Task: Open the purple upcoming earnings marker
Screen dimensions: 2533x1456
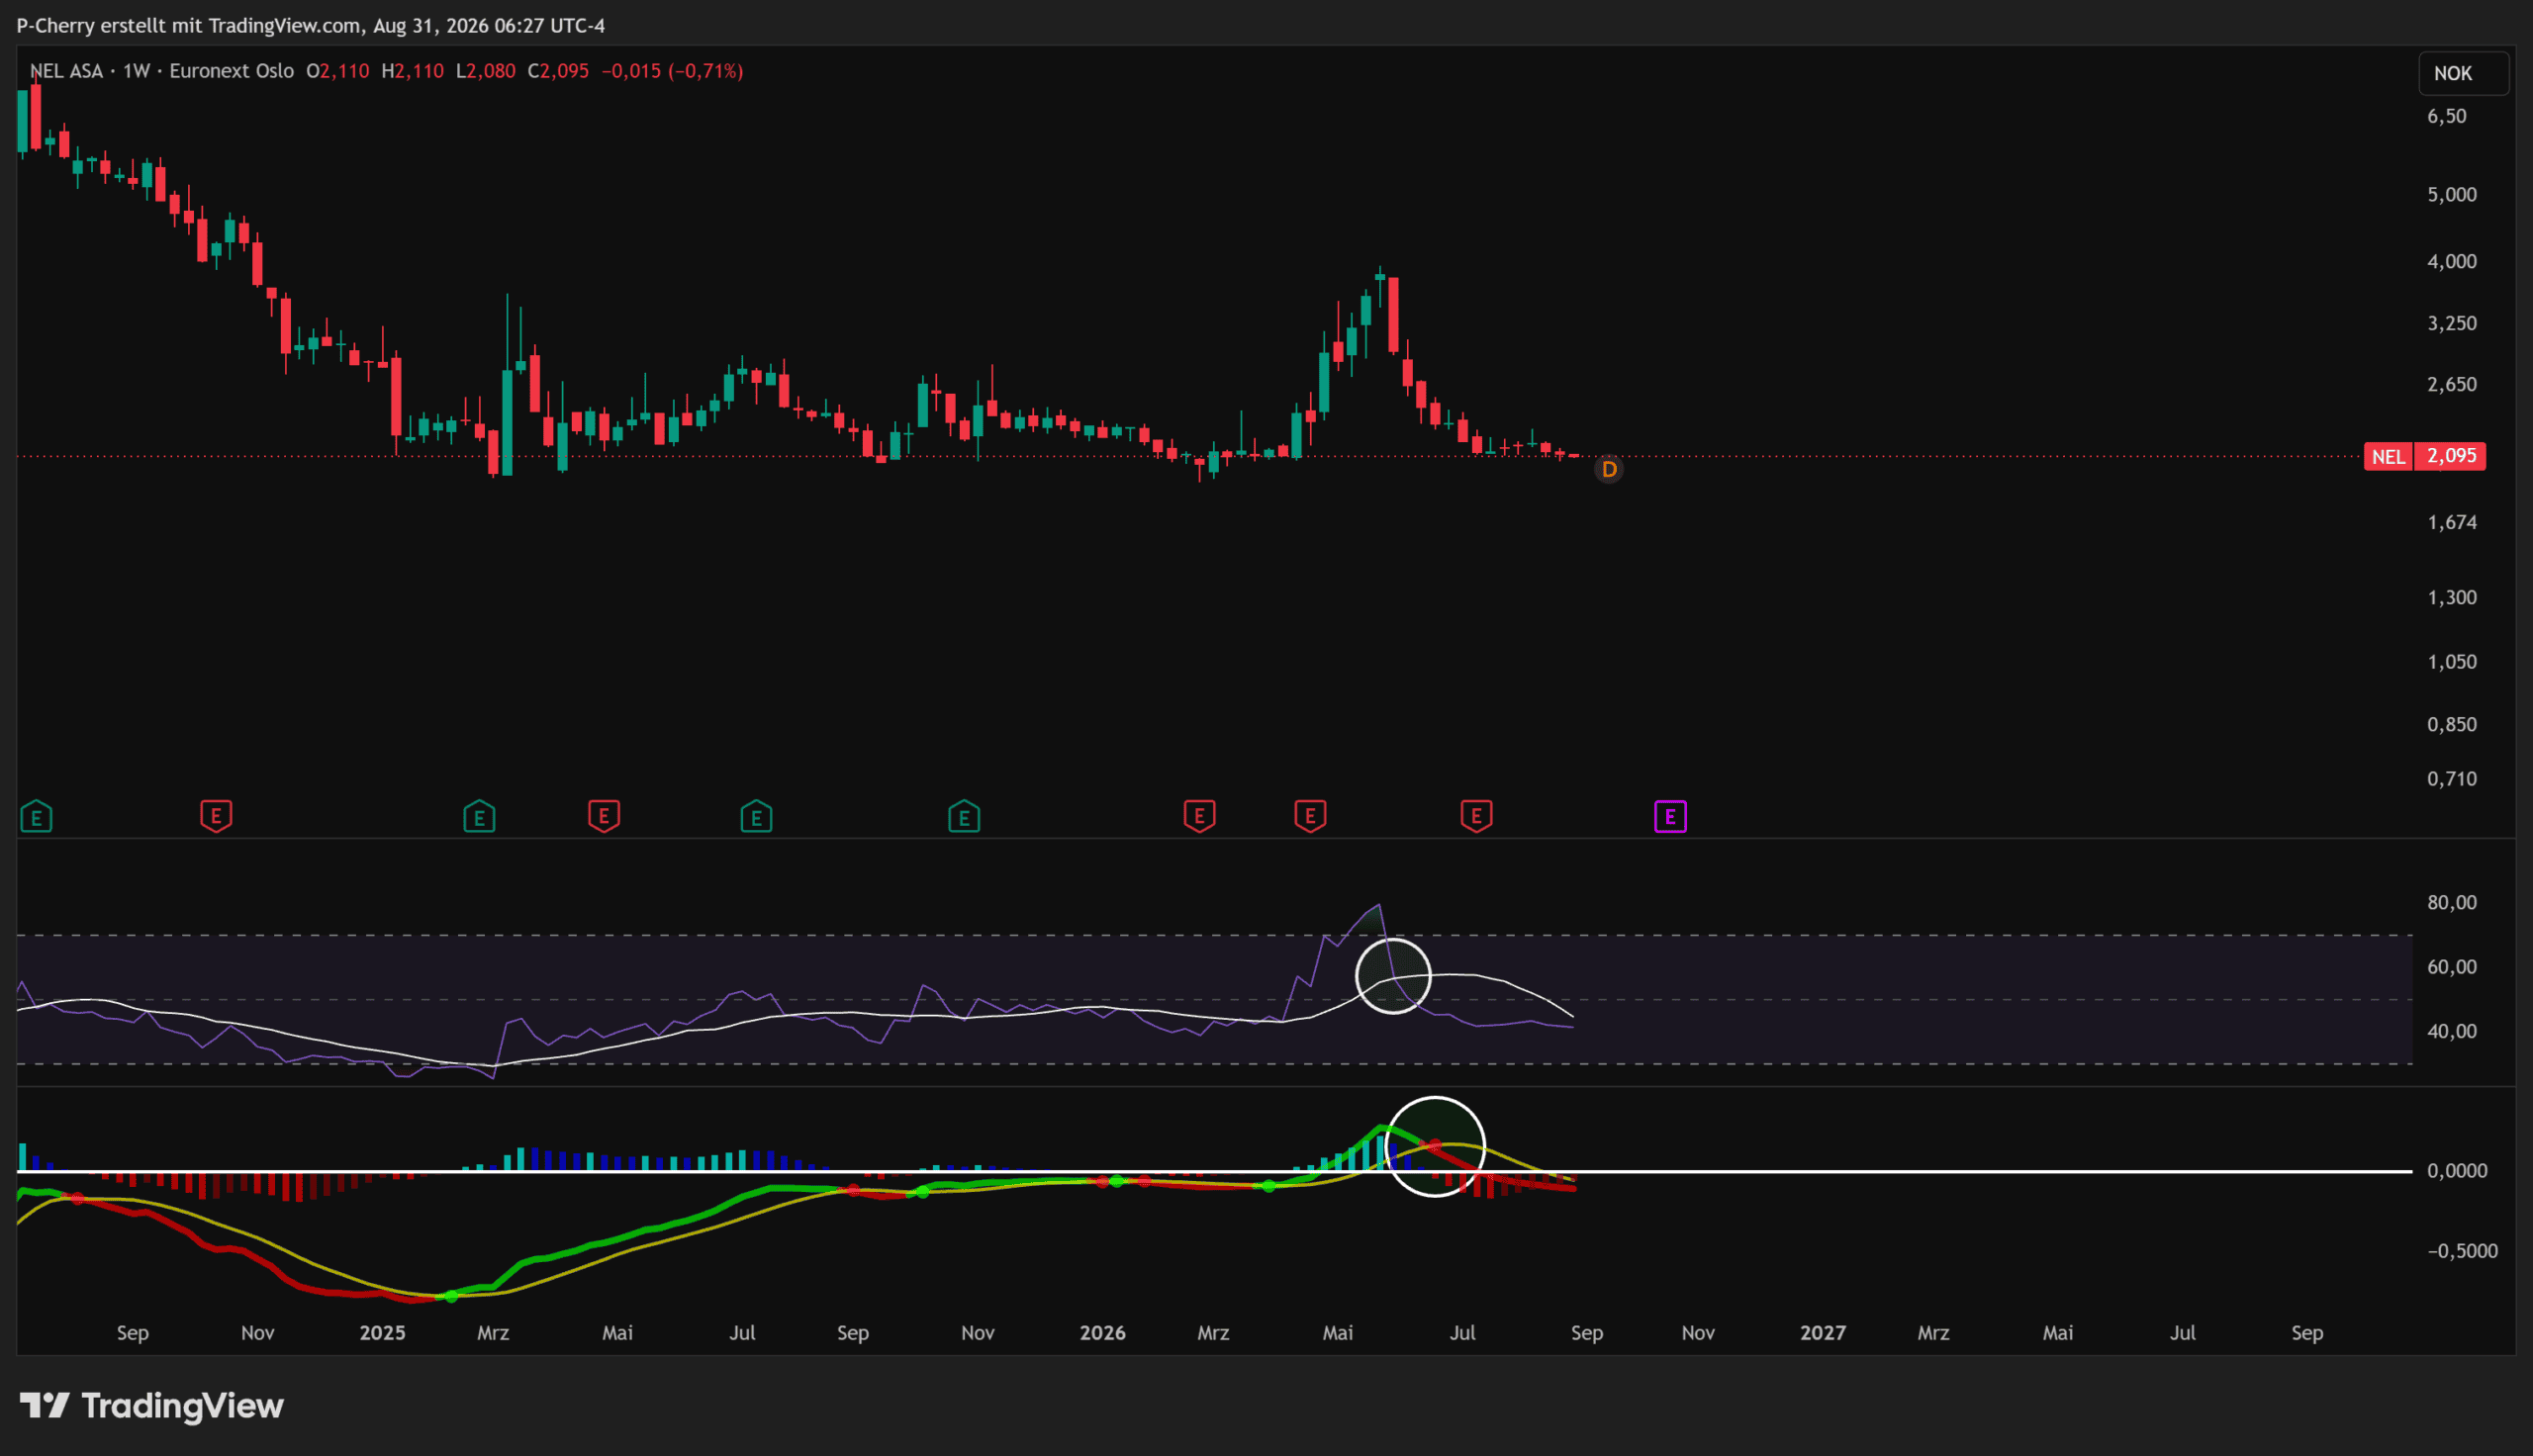Action: 1670,817
